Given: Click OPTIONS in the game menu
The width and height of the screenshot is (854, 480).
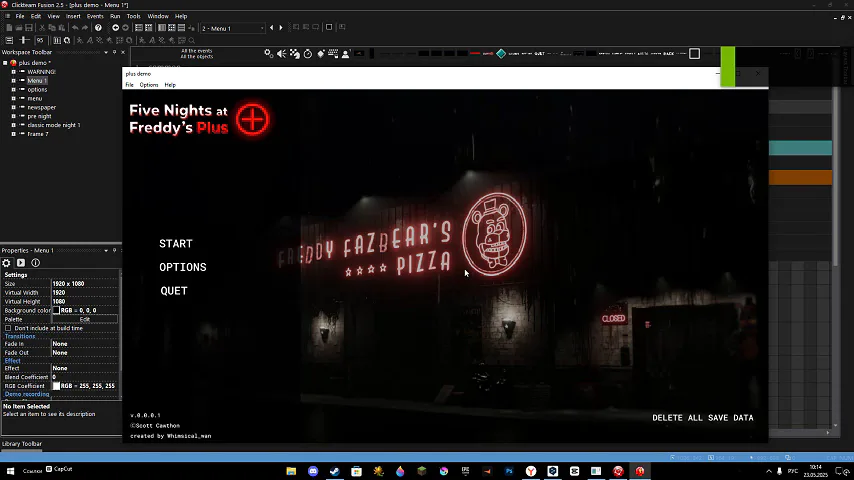Looking at the screenshot, I should (x=183, y=267).
